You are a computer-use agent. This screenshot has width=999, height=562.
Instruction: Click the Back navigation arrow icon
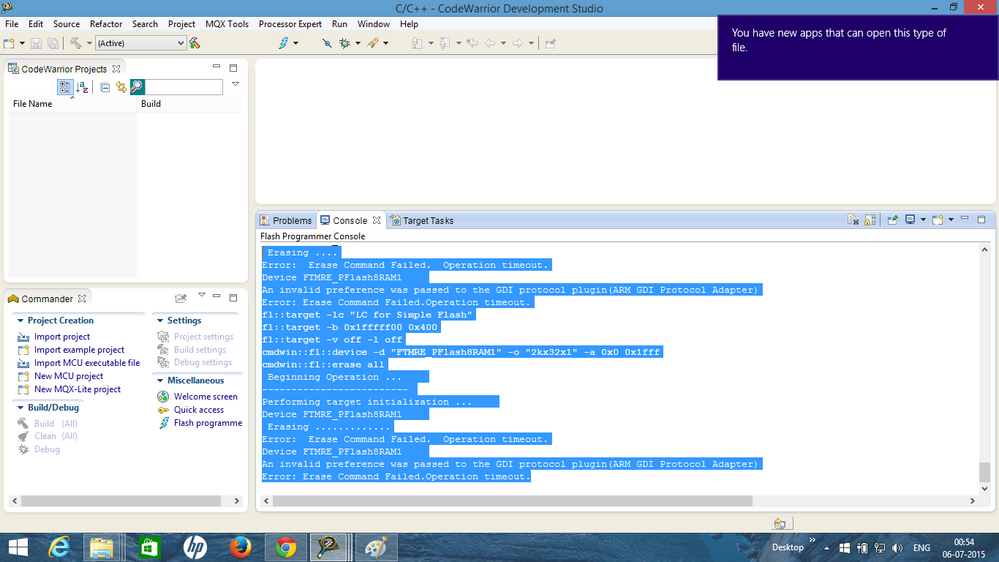[x=490, y=43]
